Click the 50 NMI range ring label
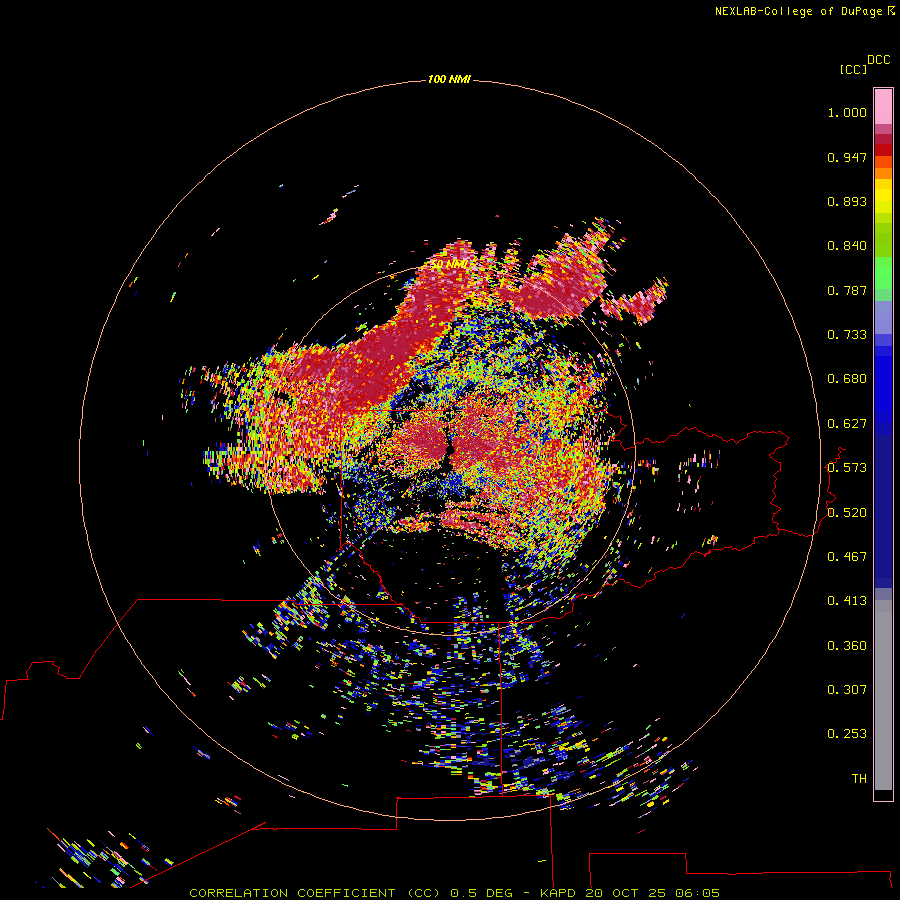This screenshot has height=900, width=900. click(x=449, y=265)
